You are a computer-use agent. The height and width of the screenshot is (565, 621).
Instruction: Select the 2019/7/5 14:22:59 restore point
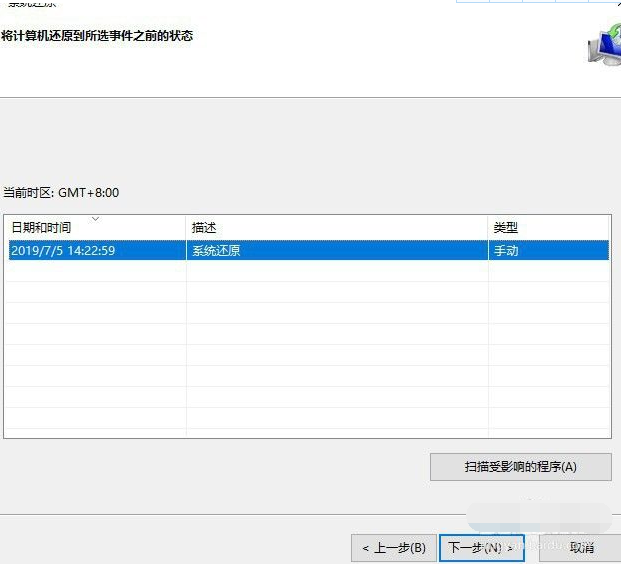pyautogui.click(x=63, y=251)
